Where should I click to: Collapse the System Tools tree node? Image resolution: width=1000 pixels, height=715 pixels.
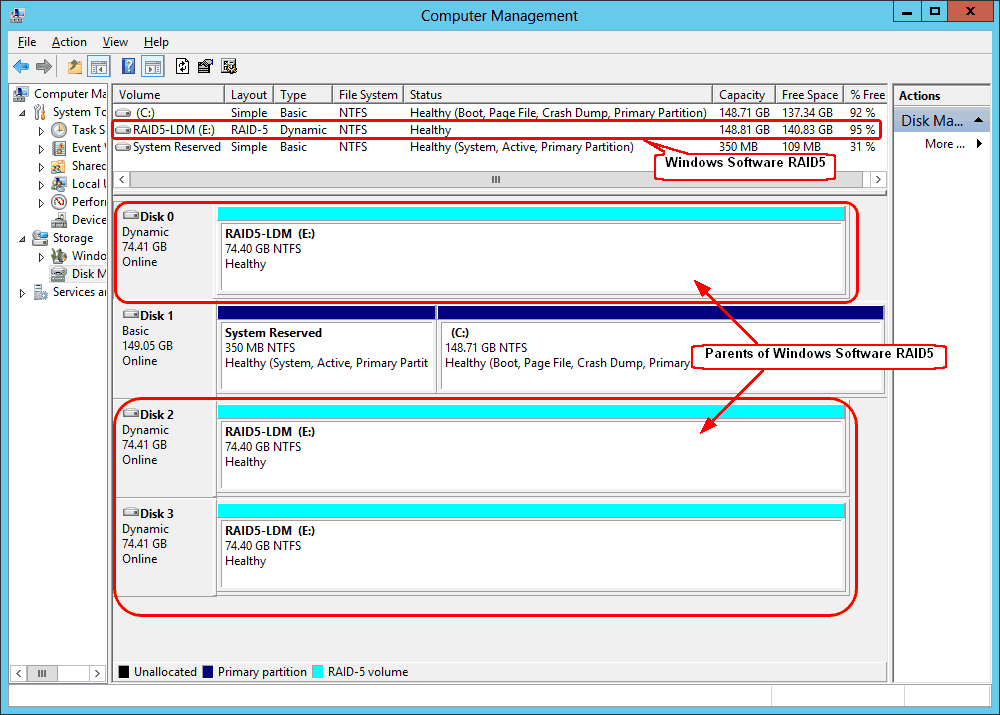(23, 113)
